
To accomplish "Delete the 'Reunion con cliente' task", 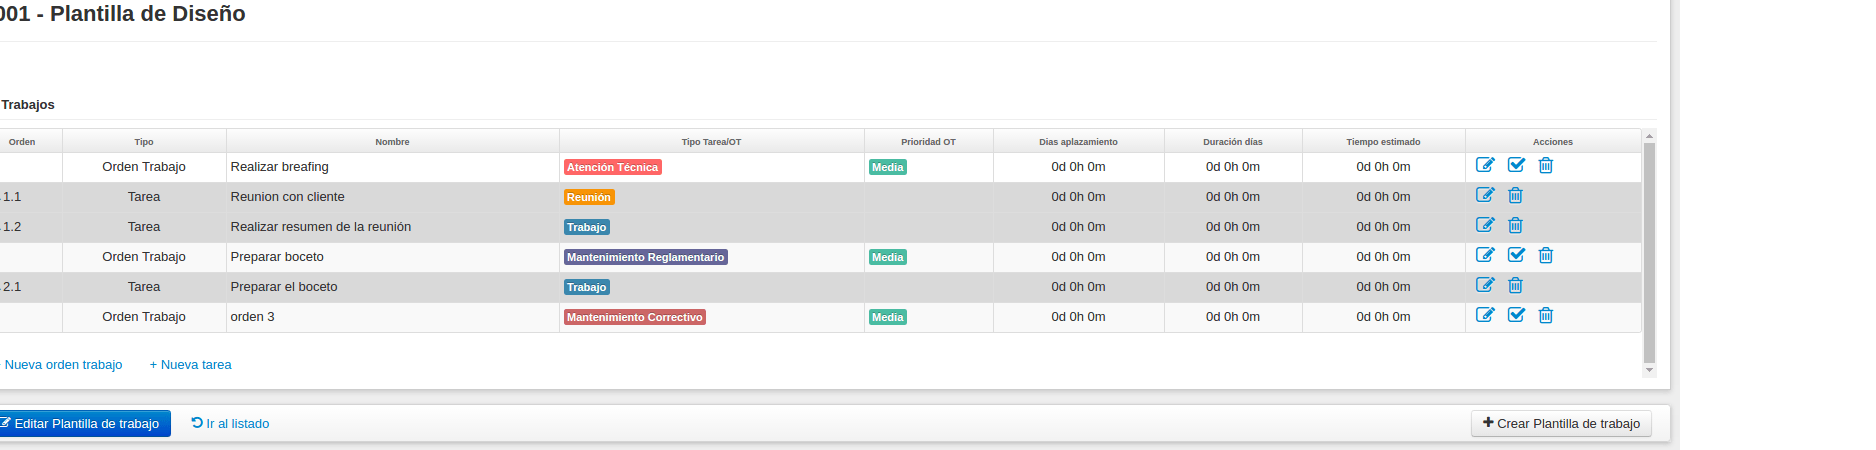I will point(1515,195).
